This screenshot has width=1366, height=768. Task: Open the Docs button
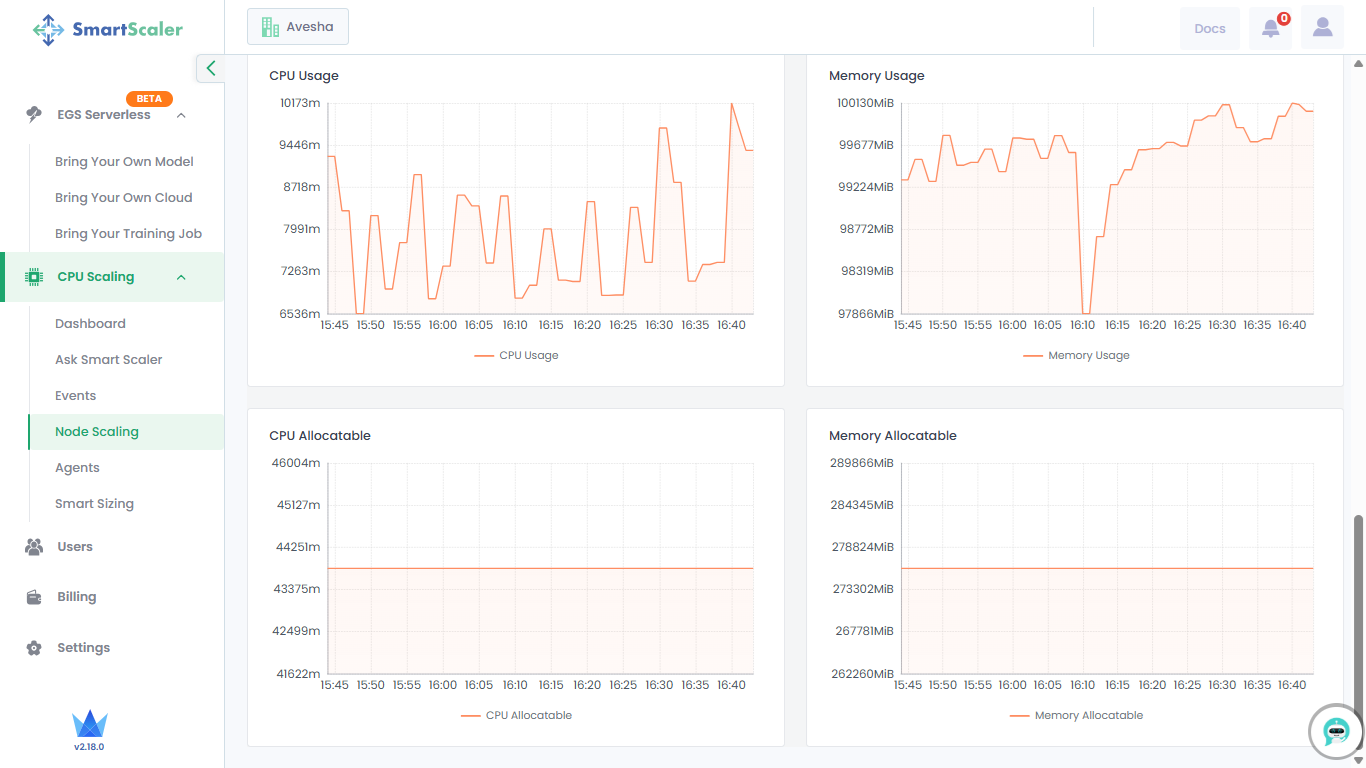[1209, 28]
